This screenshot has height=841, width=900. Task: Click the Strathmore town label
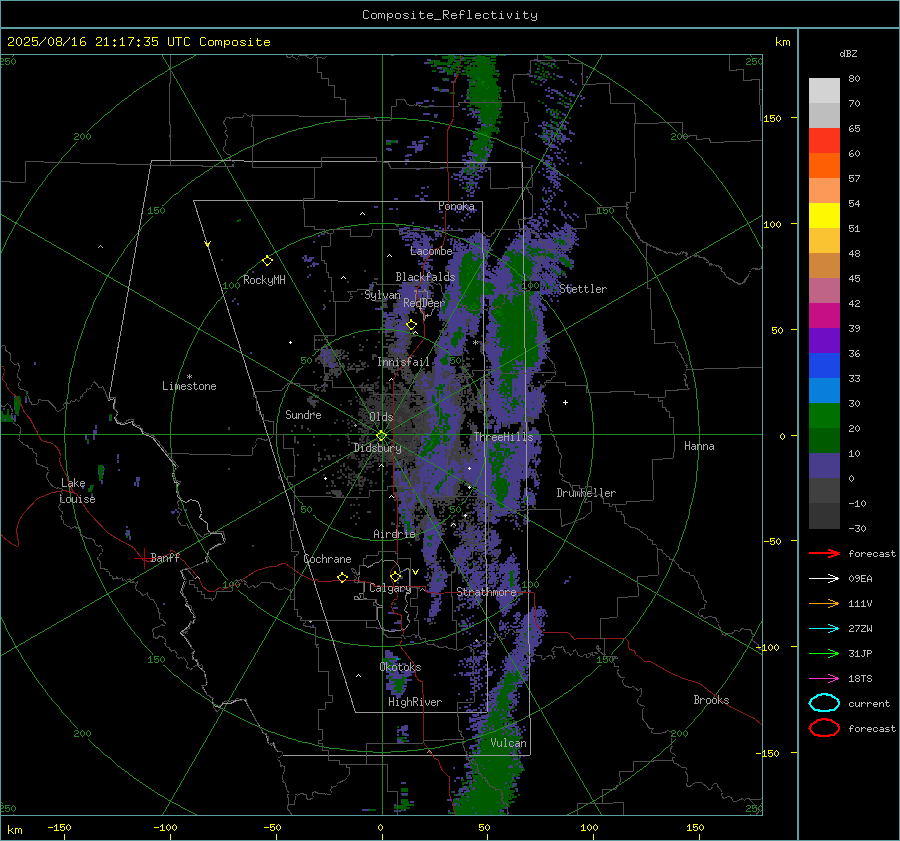coord(487,592)
